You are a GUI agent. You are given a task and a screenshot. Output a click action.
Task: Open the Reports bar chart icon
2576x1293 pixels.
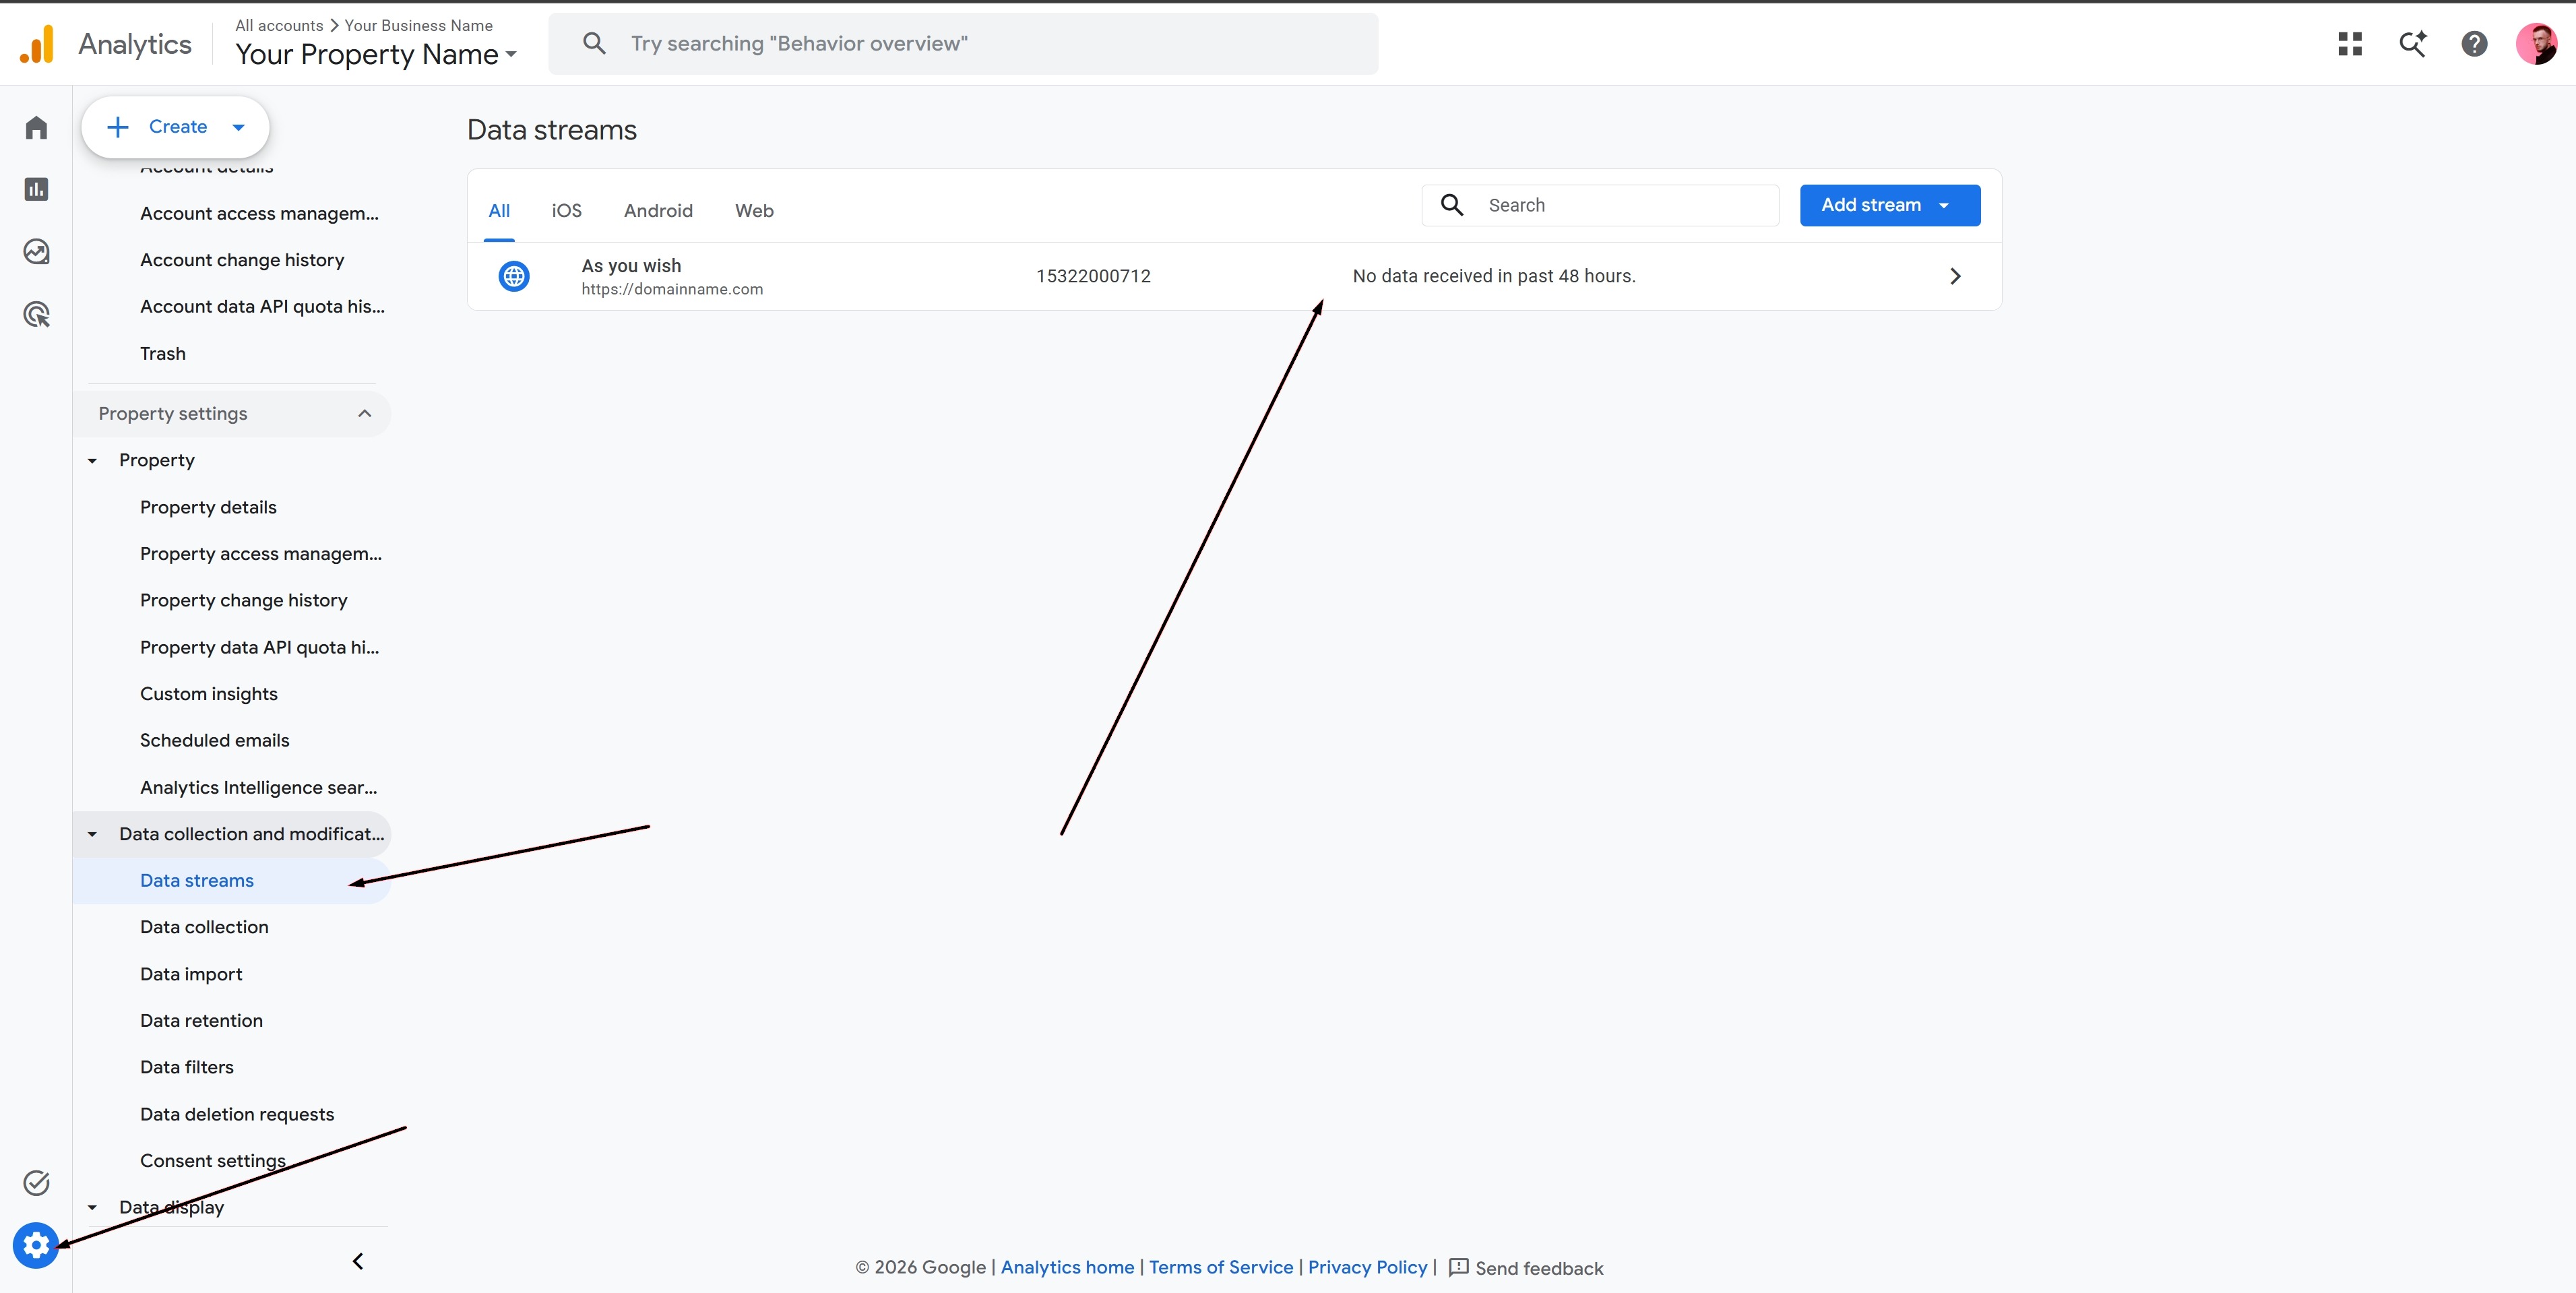pyautogui.click(x=36, y=189)
